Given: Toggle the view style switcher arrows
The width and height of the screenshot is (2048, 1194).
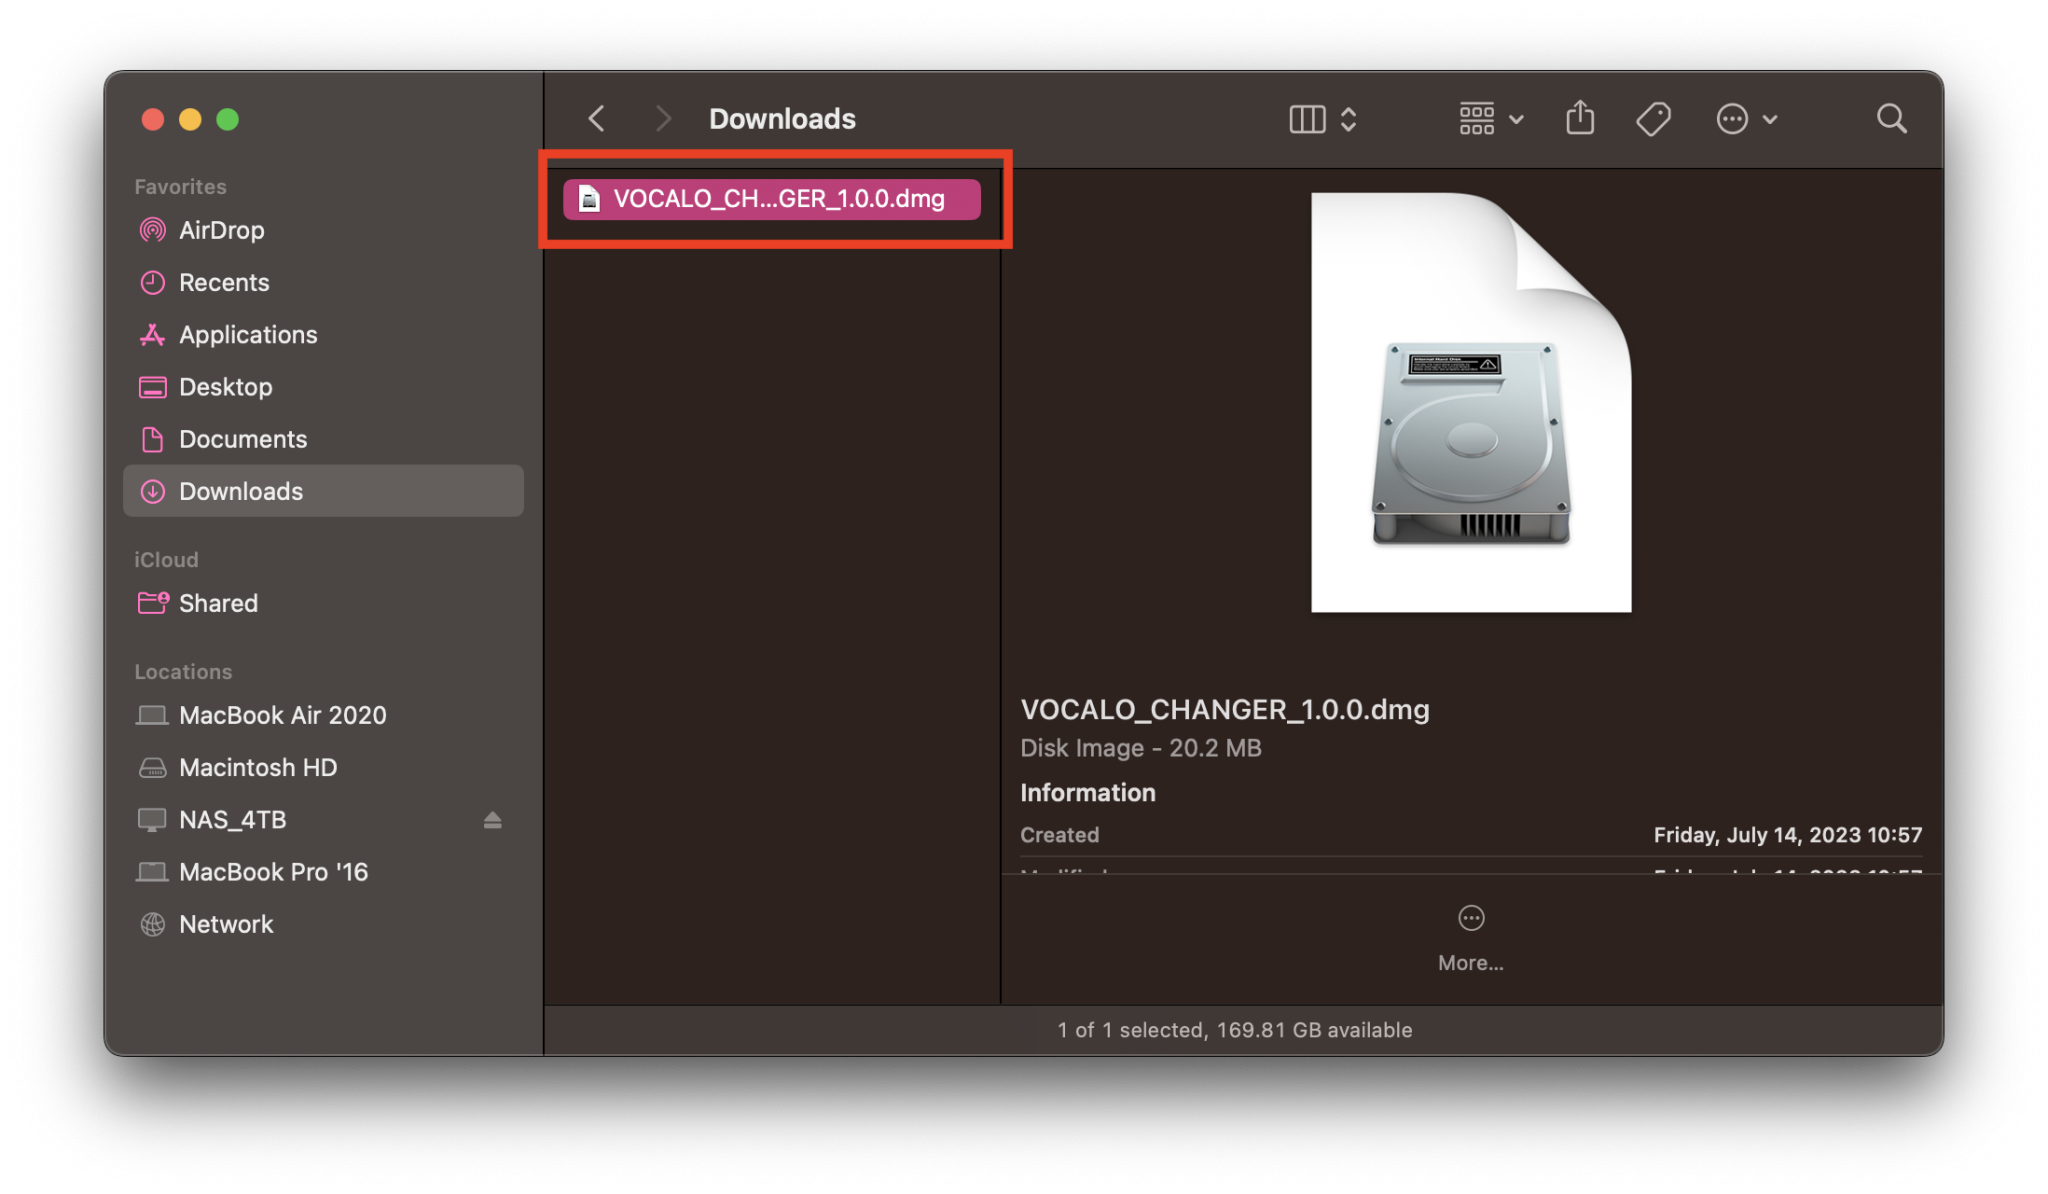Looking at the screenshot, I should [x=1347, y=118].
